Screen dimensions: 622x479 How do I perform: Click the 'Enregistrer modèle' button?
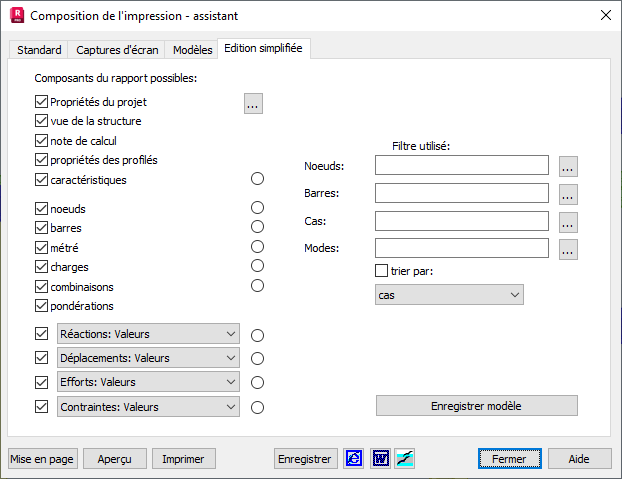click(x=476, y=406)
